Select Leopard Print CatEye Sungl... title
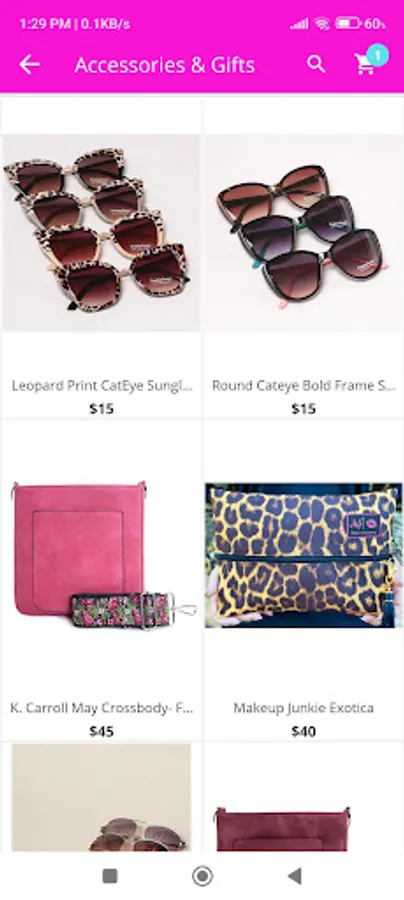Viewport: 404px width, 900px height. click(x=102, y=386)
